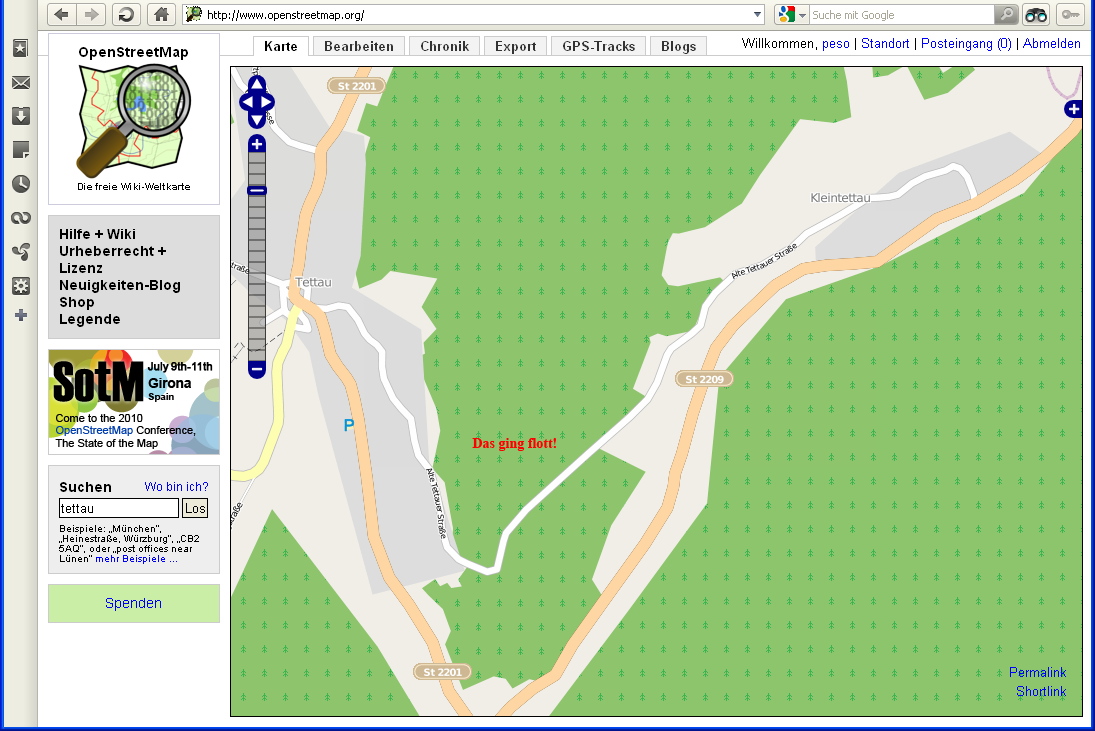
Task: Go to browser home page
Action: (x=161, y=14)
